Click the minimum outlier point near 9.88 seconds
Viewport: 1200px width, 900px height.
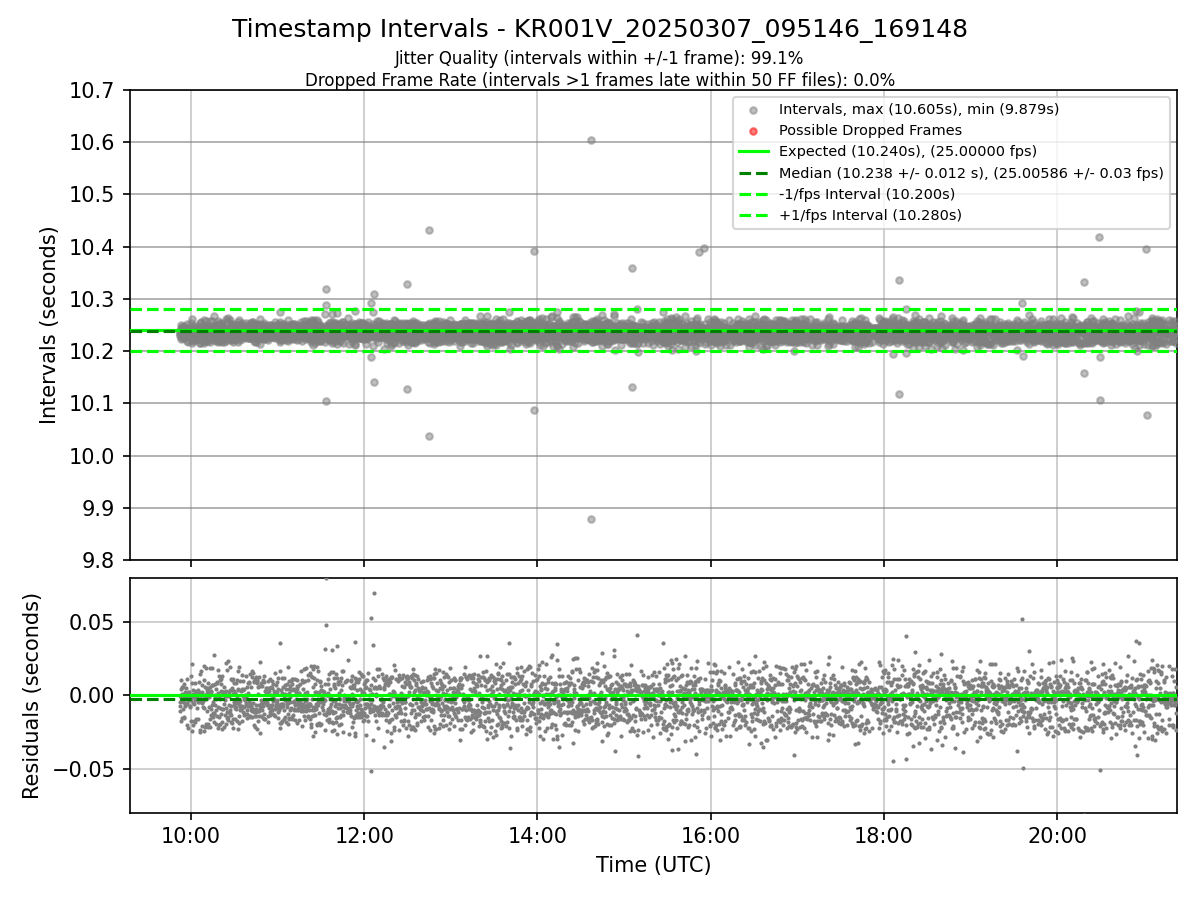[591, 519]
